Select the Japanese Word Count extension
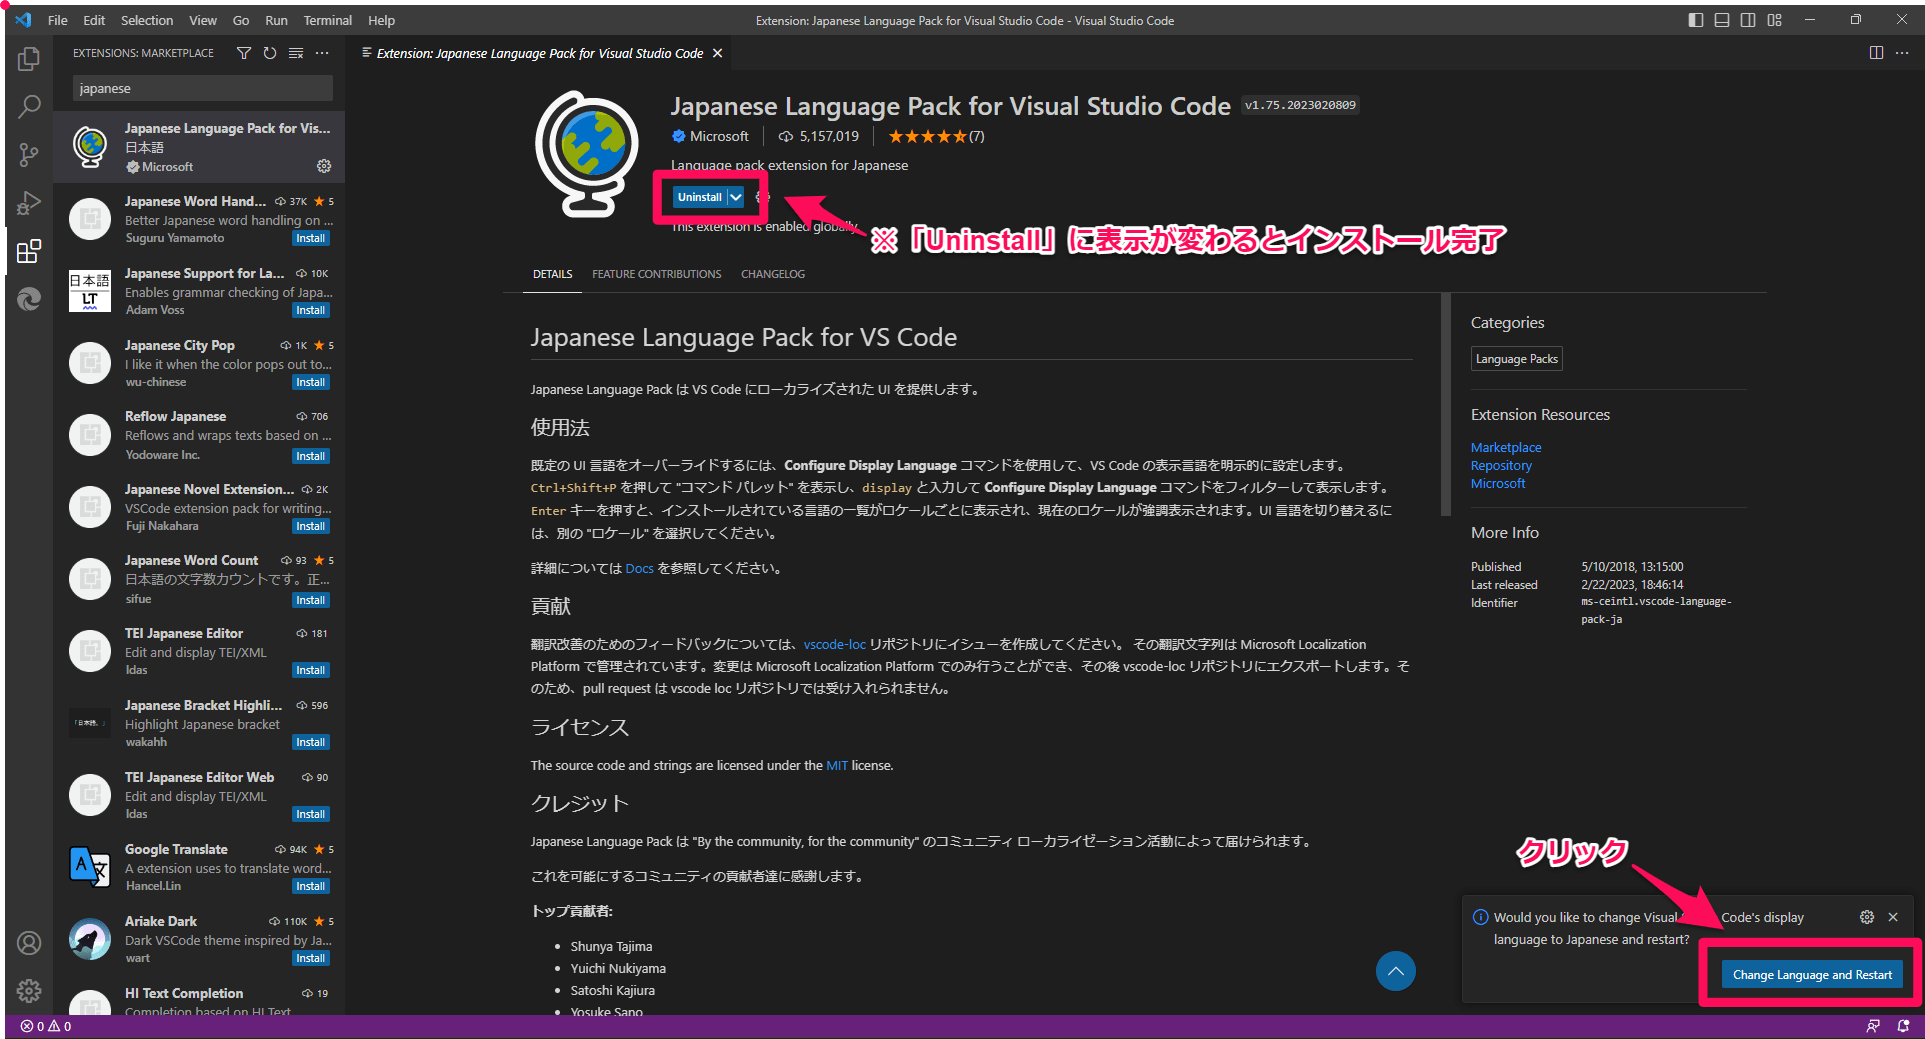1925x1039 pixels. 199,579
